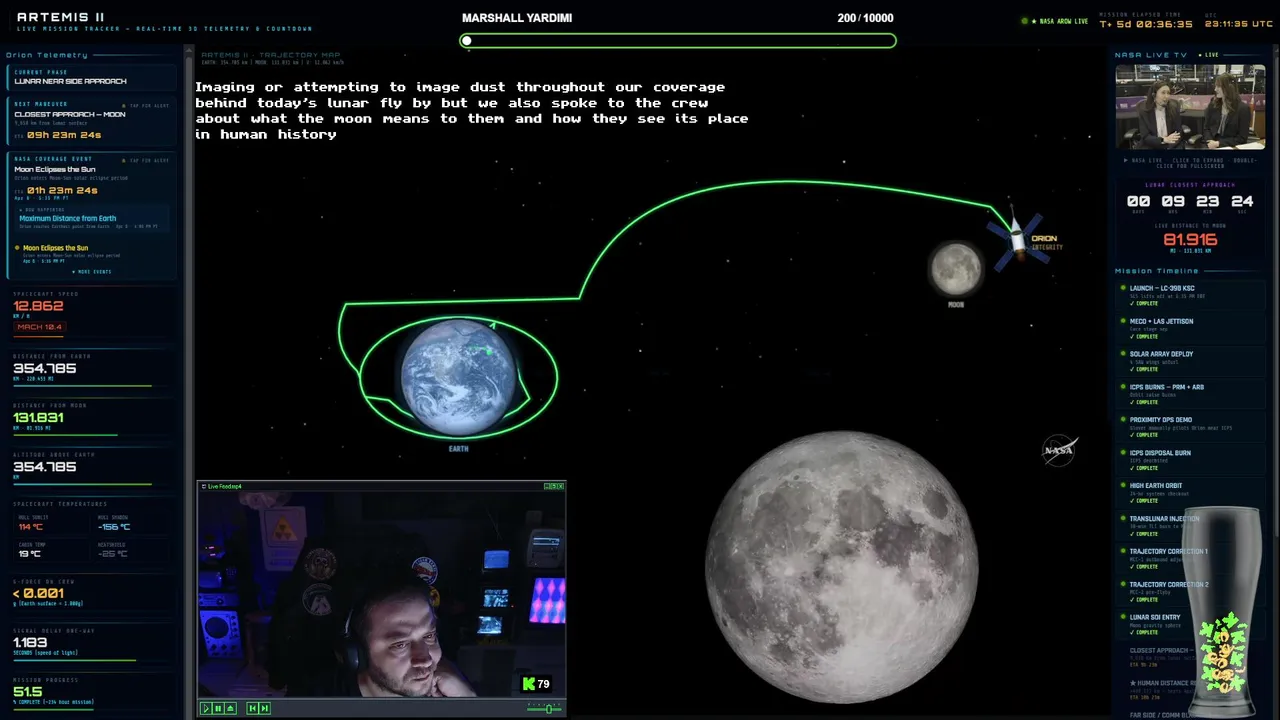Click the Mission Elapsed Time T+ 5d clock

click(x=1146, y=24)
